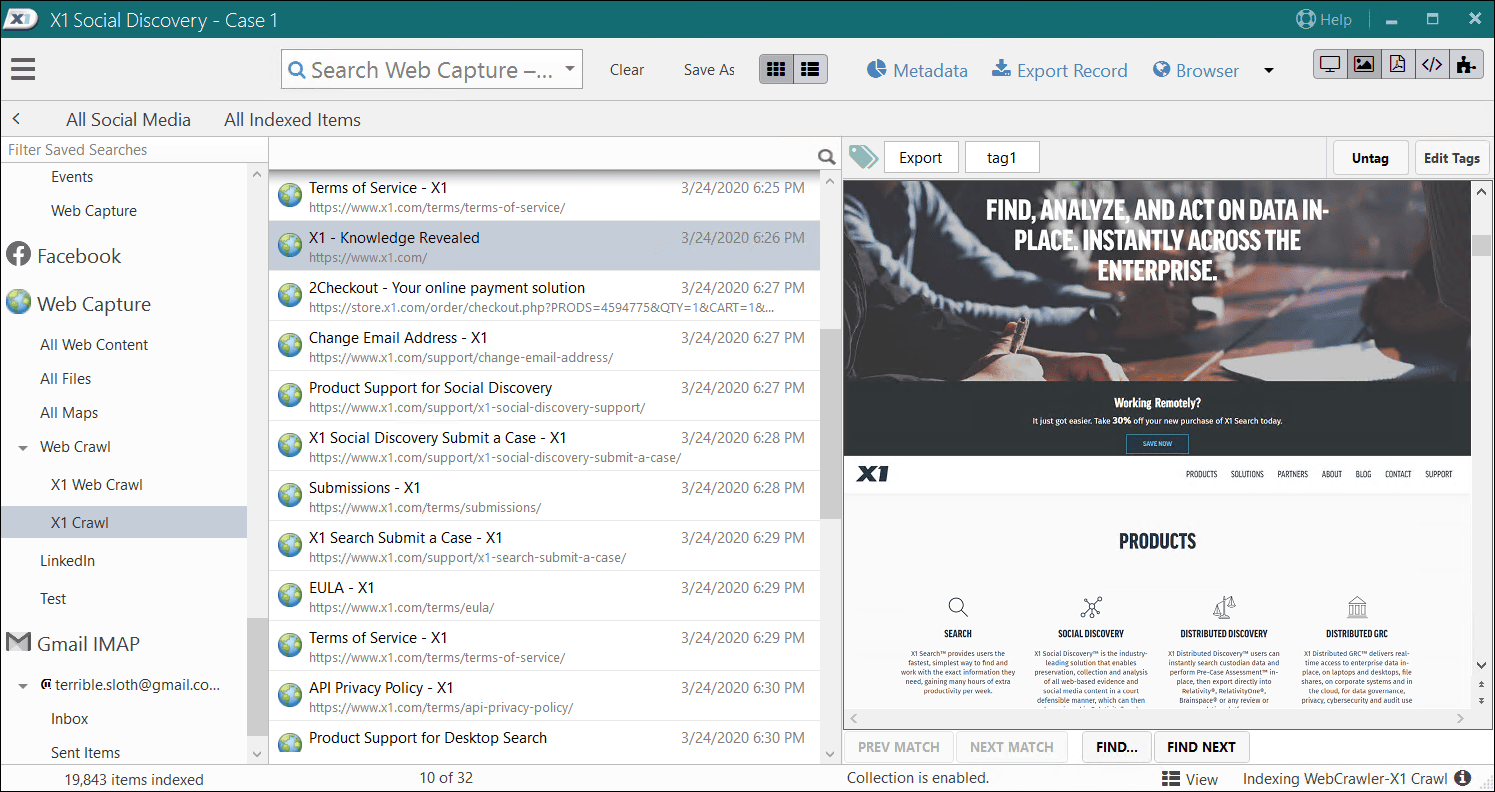Select LinkedIn in sidebar
The height and width of the screenshot is (792, 1495).
(67, 561)
